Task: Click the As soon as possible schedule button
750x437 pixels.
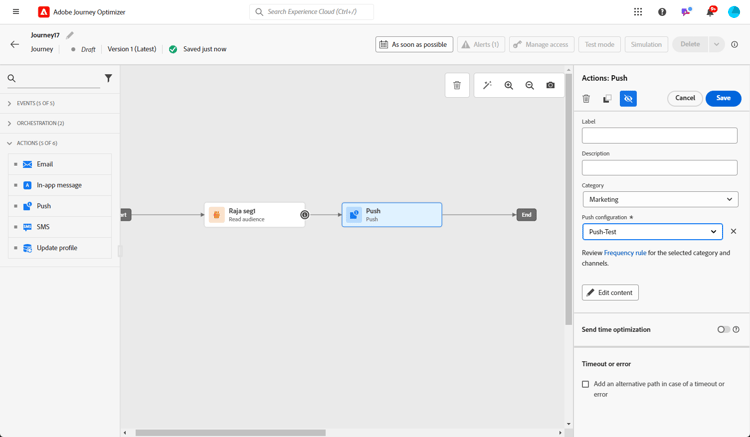Action: pos(414,44)
